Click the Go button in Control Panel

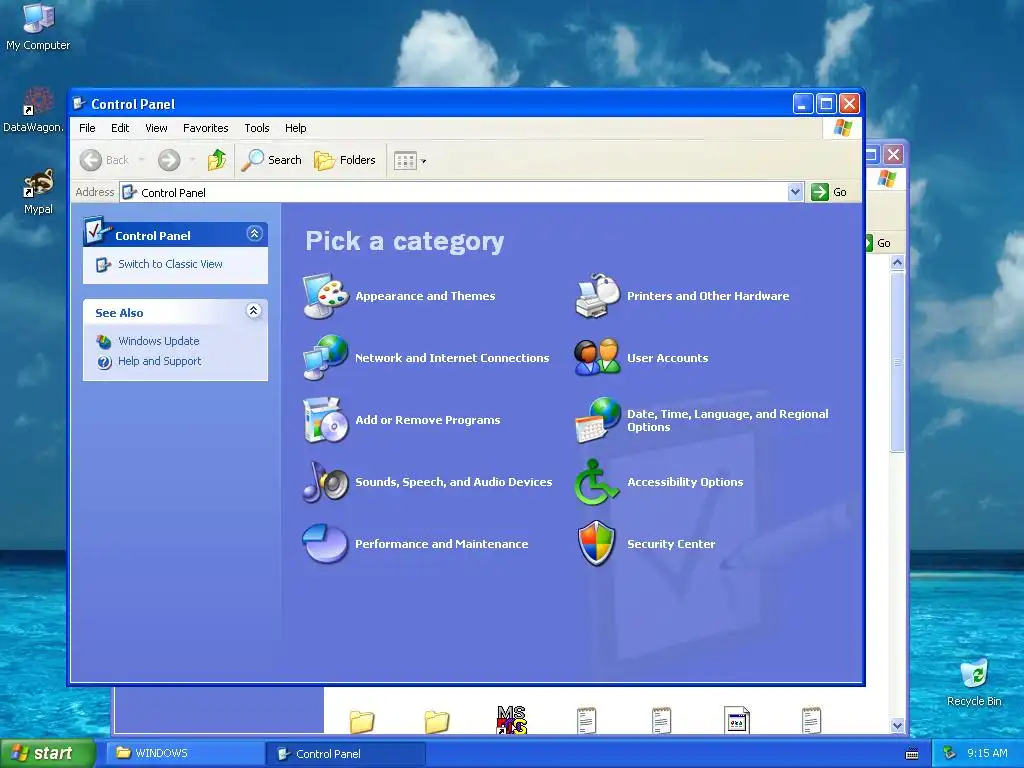[829, 192]
